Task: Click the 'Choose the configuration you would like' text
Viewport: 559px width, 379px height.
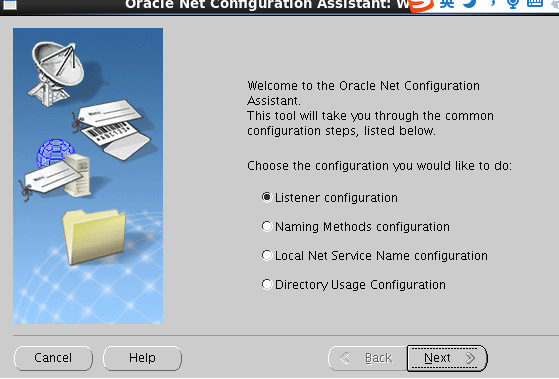Action: (x=379, y=166)
